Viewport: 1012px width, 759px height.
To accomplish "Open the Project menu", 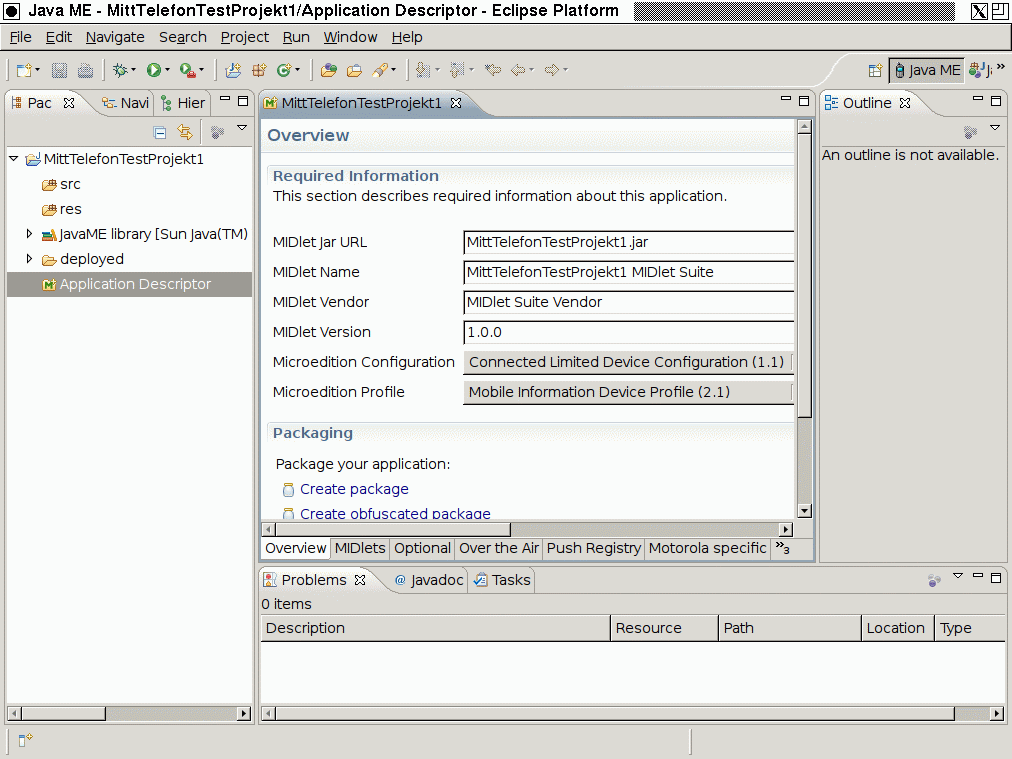I will click(245, 37).
